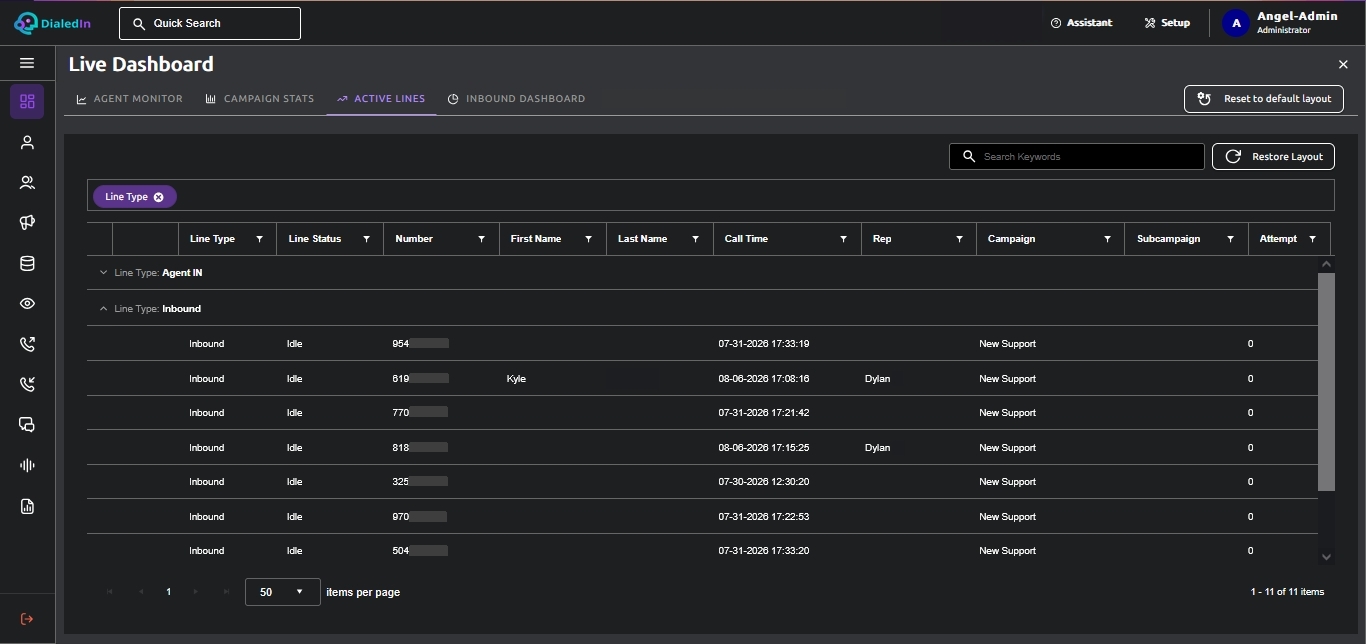Open the Assistant menu
The width and height of the screenshot is (1366, 644).
[x=1081, y=23]
